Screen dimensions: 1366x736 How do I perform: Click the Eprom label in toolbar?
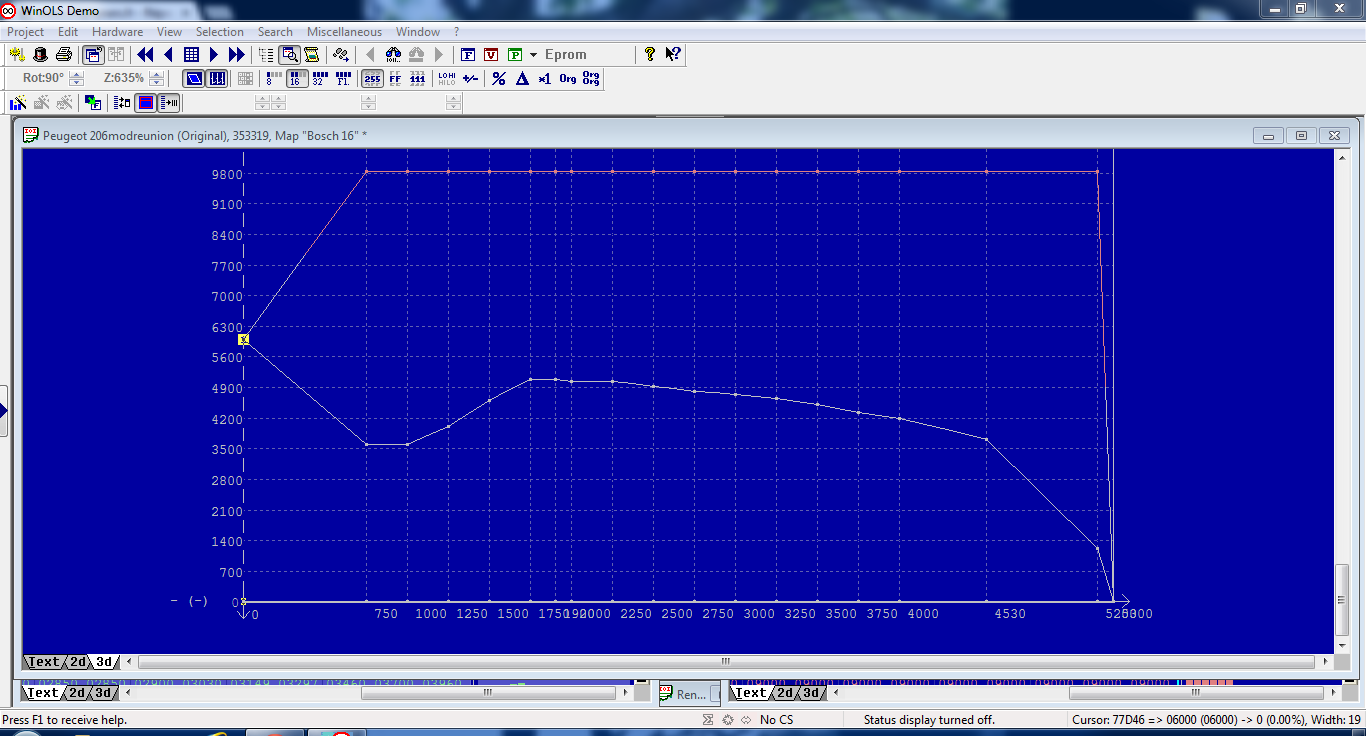coord(565,55)
